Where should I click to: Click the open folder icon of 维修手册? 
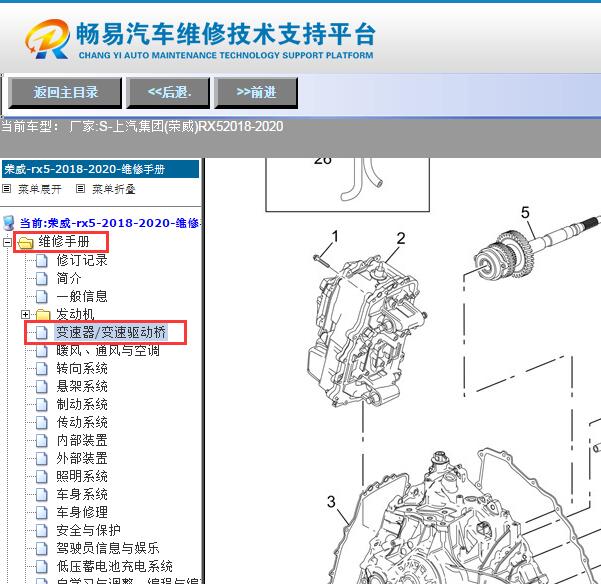click(x=25, y=243)
